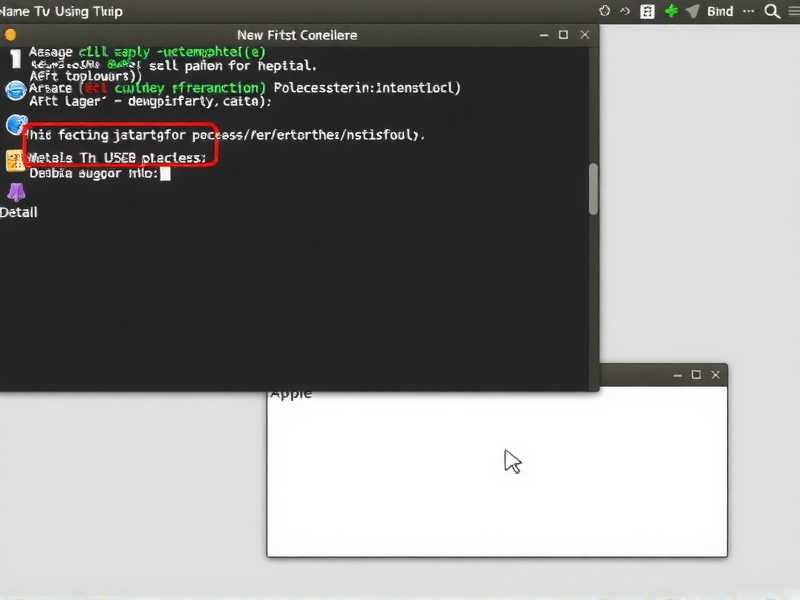Click the numbered '1' sidebar badge
Image resolution: width=800 pixels, height=600 pixels.
[x=14, y=58]
